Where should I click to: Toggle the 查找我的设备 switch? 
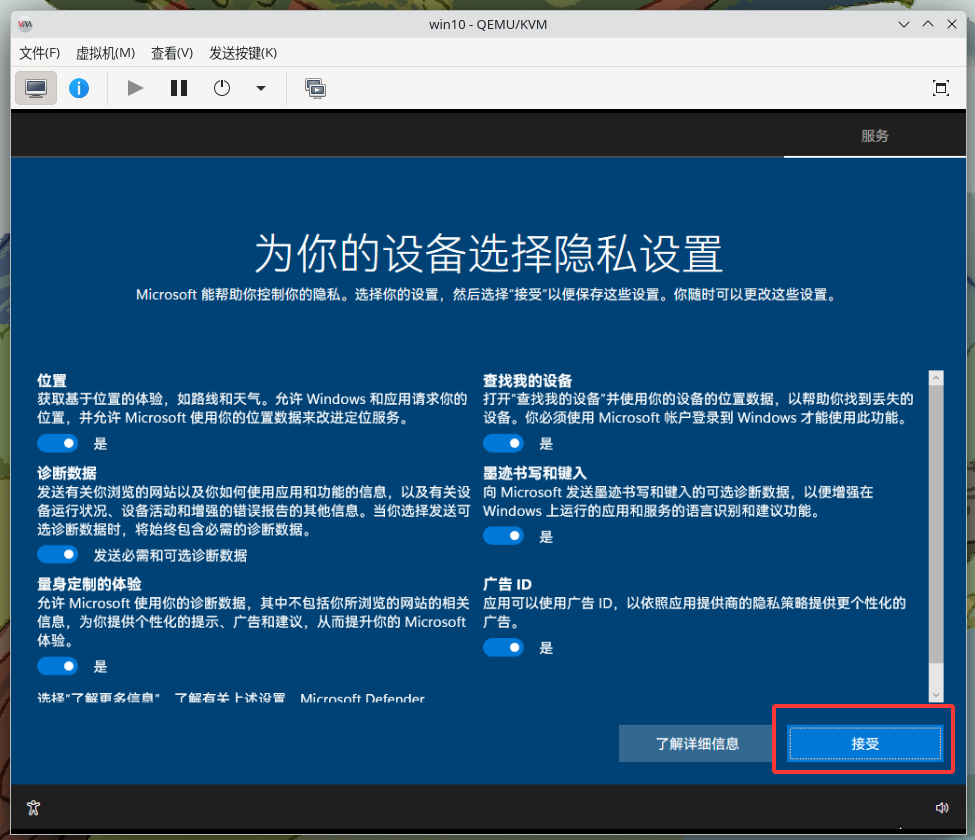[x=504, y=443]
